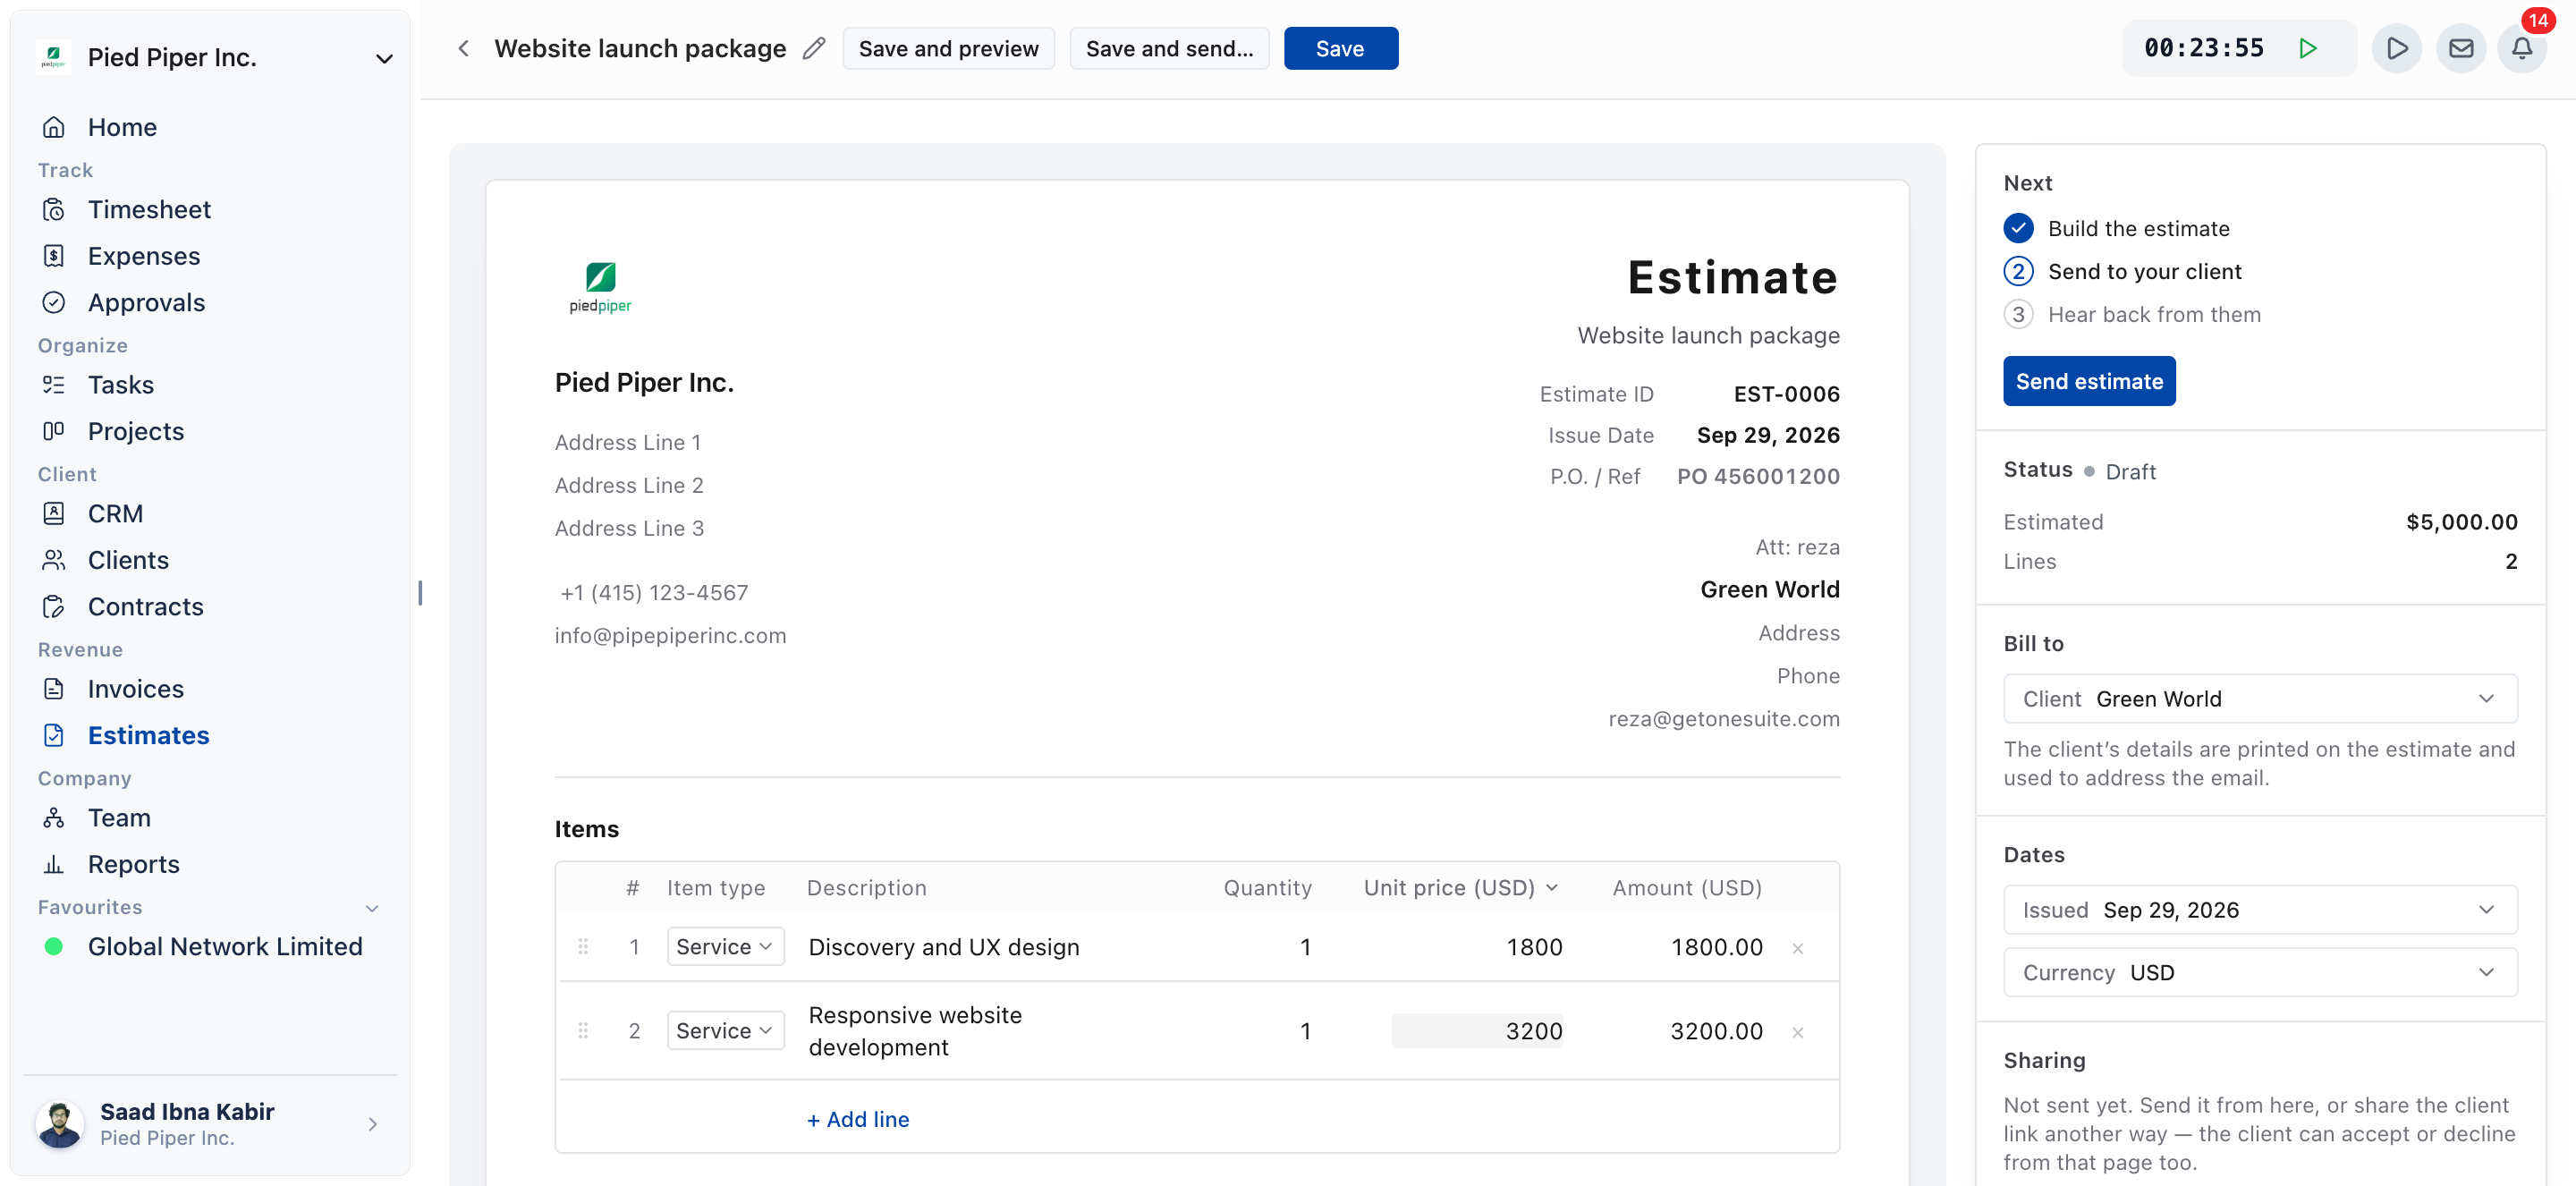The width and height of the screenshot is (2576, 1186).
Task: Edit the 3200 unit price field
Action: coord(1477,1030)
